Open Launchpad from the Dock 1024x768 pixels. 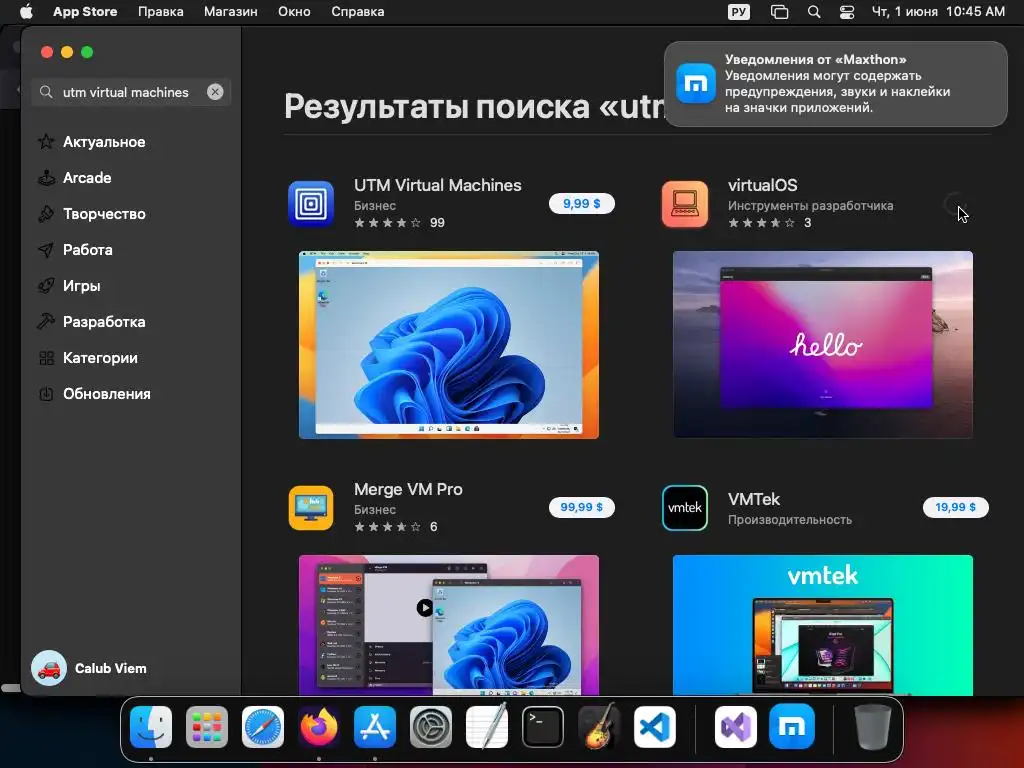coord(207,727)
